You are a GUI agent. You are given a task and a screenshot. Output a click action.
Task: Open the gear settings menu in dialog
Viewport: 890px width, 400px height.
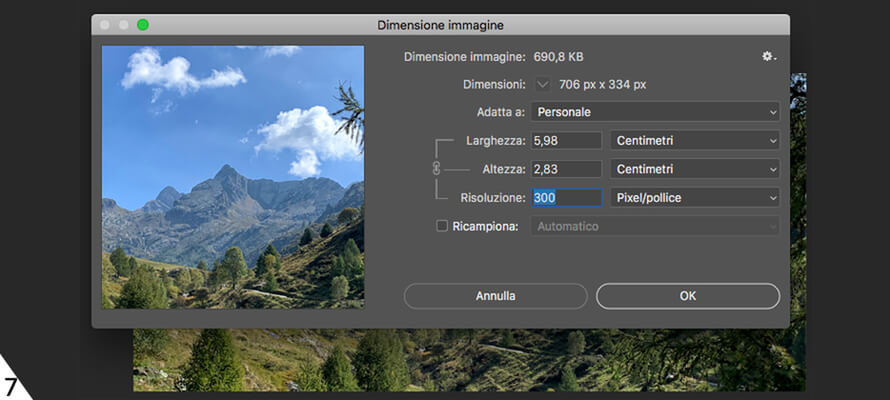point(768,57)
